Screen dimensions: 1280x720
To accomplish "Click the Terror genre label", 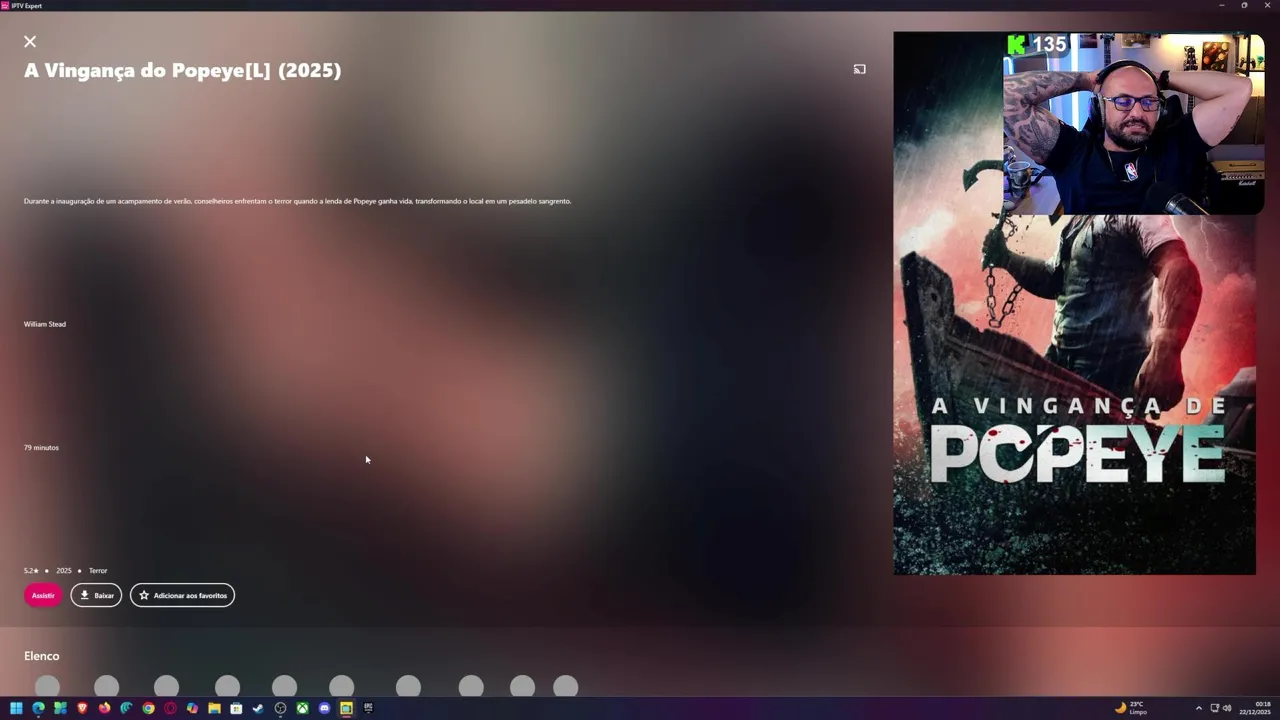I will [x=98, y=570].
